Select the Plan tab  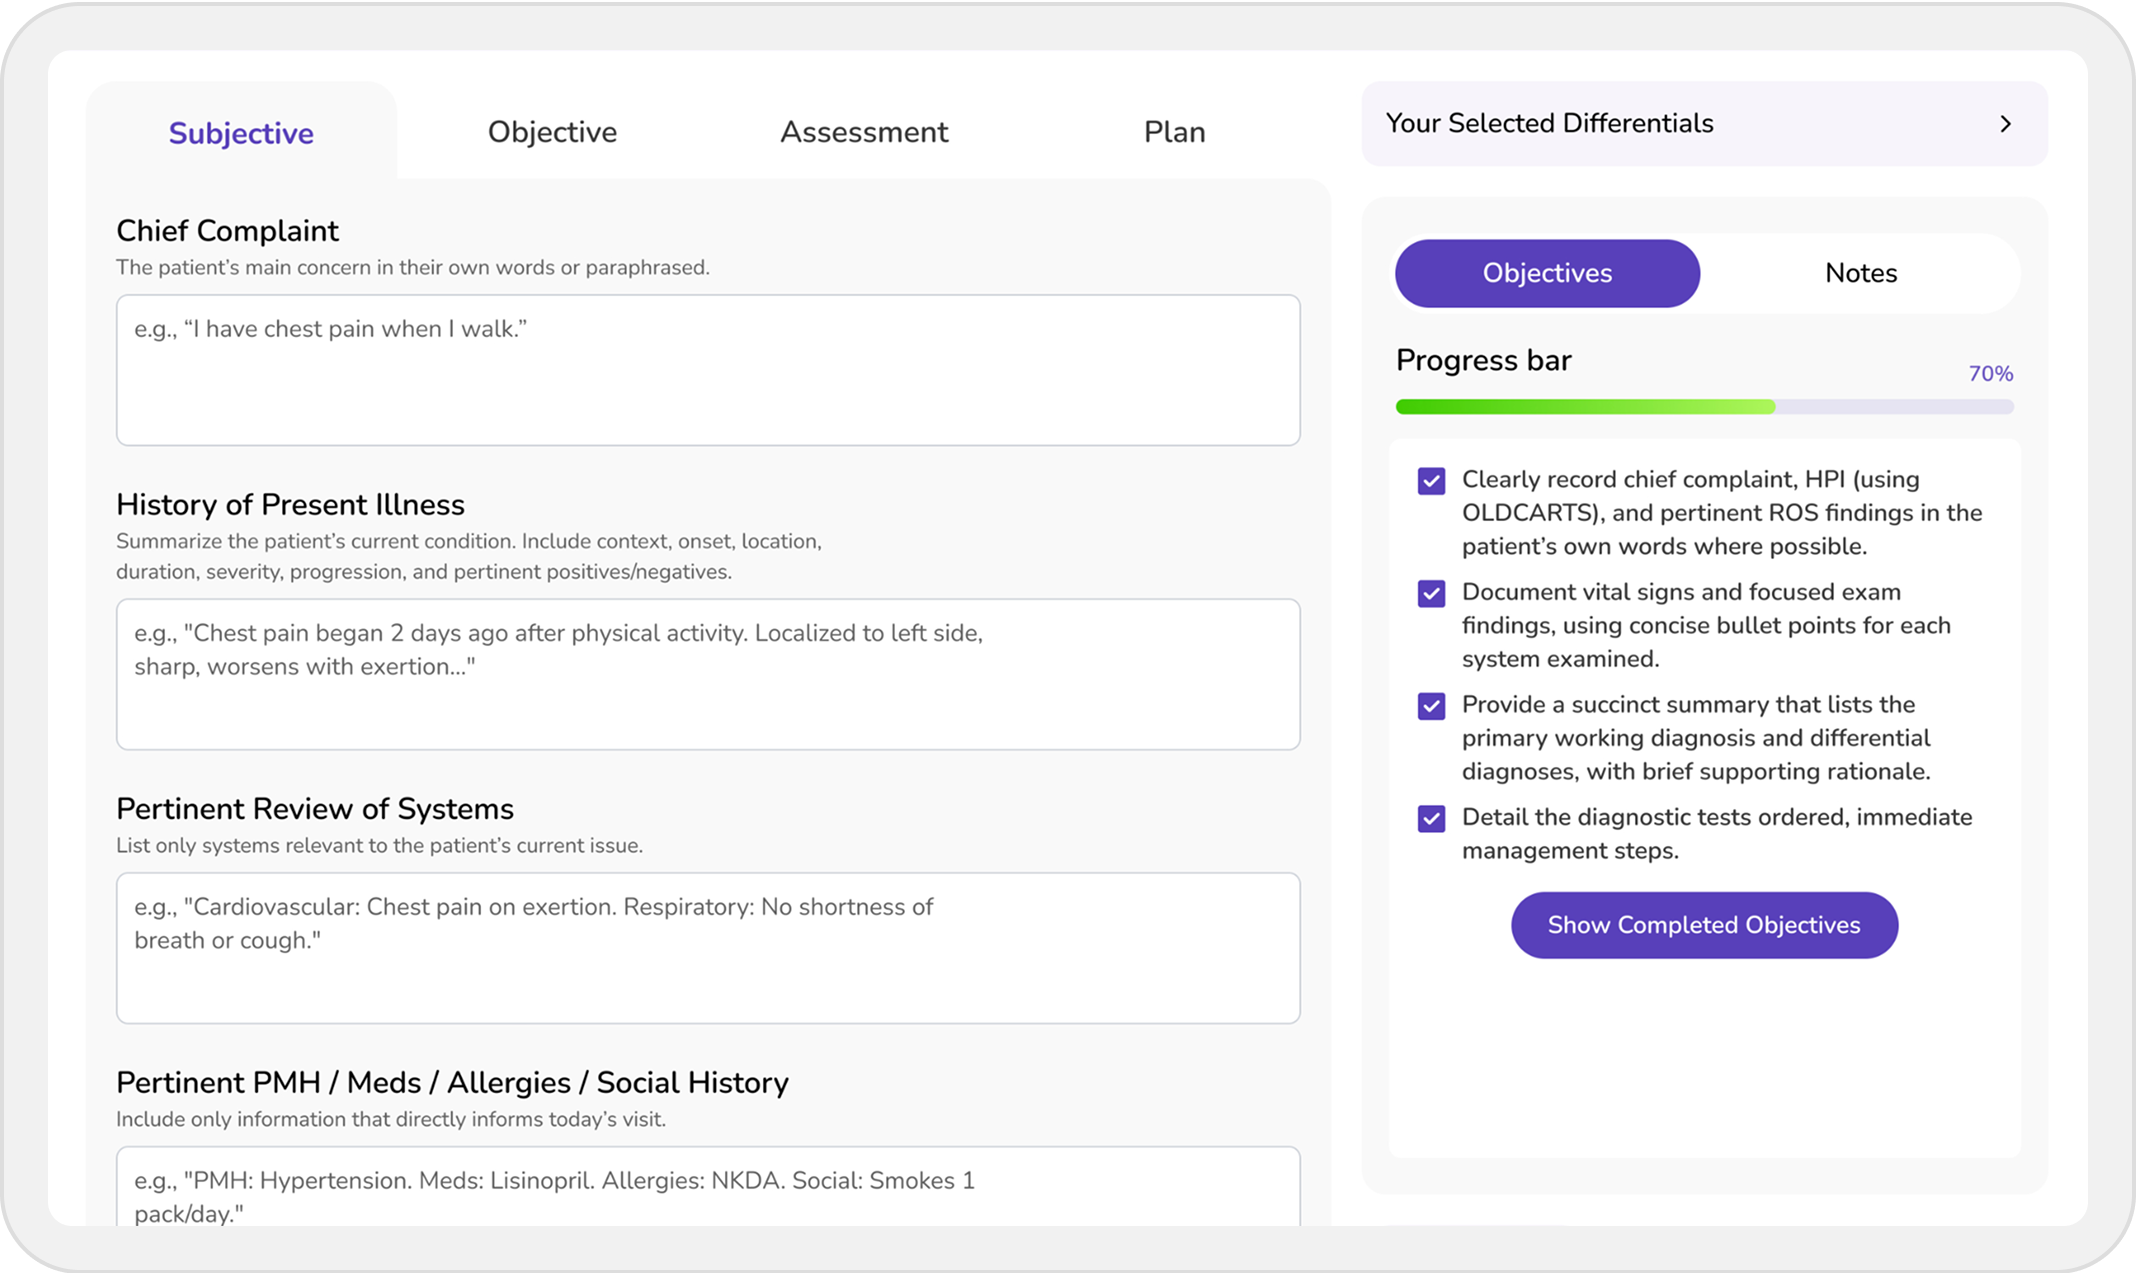point(1174,132)
